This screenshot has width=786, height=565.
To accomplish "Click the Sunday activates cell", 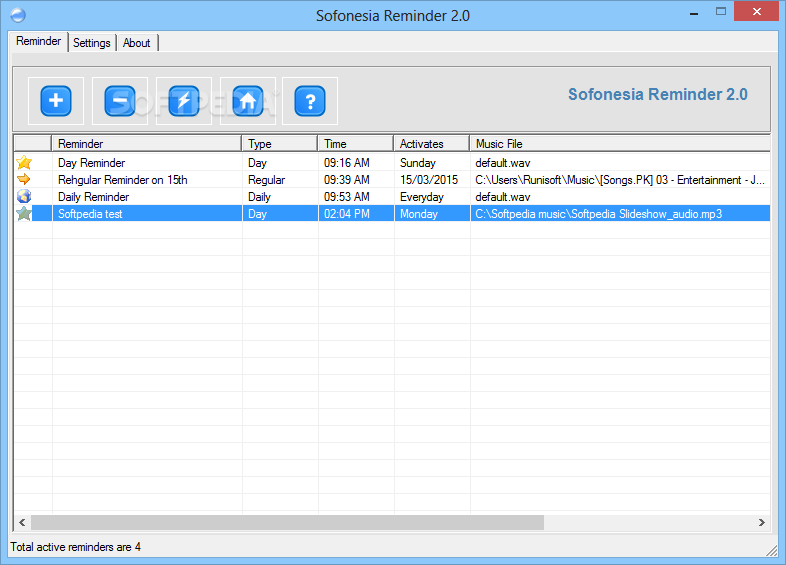I will [x=418, y=163].
